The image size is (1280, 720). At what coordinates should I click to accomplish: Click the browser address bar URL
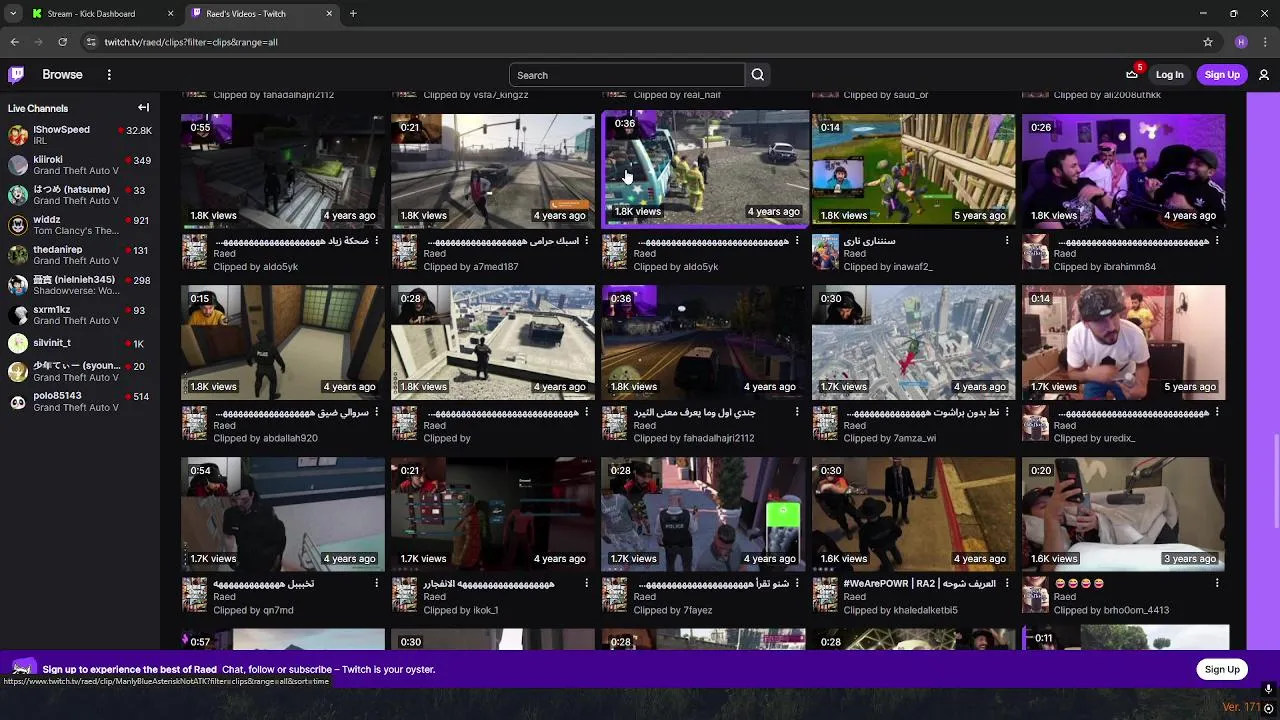(191, 42)
